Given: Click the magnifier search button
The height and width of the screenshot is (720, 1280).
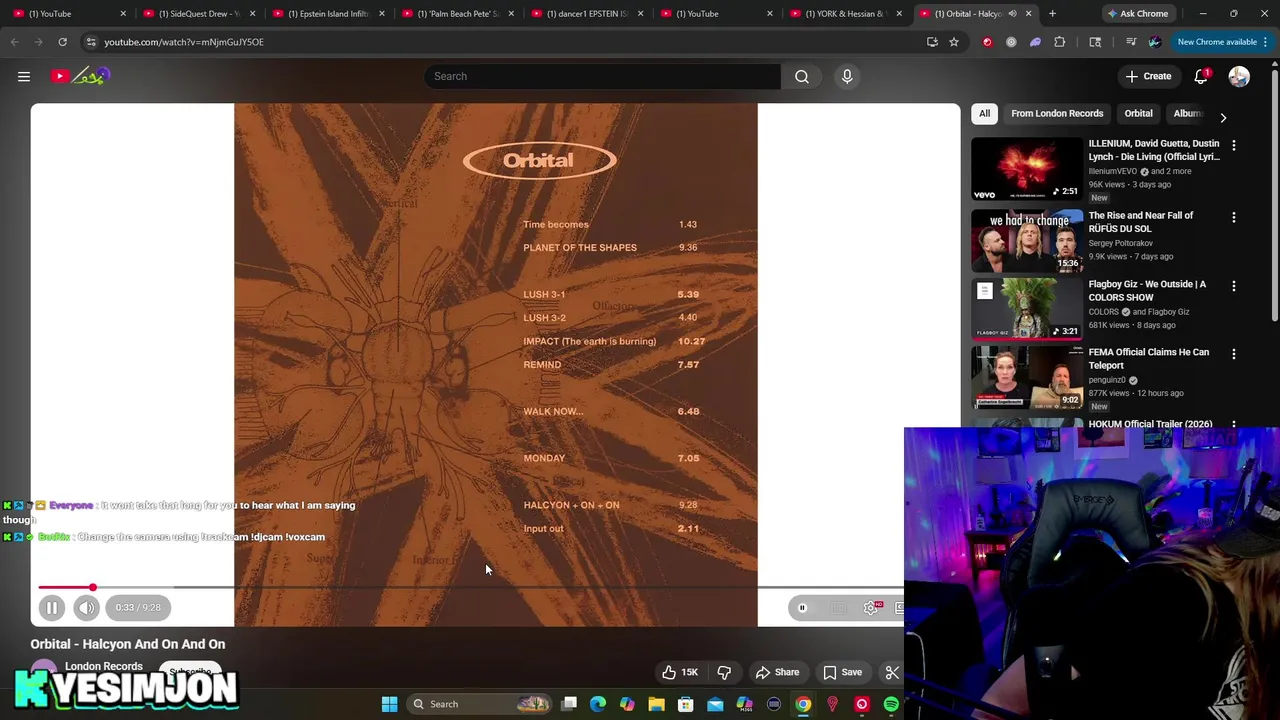Looking at the screenshot, I should pyautogui.click(x=802, y=76).
